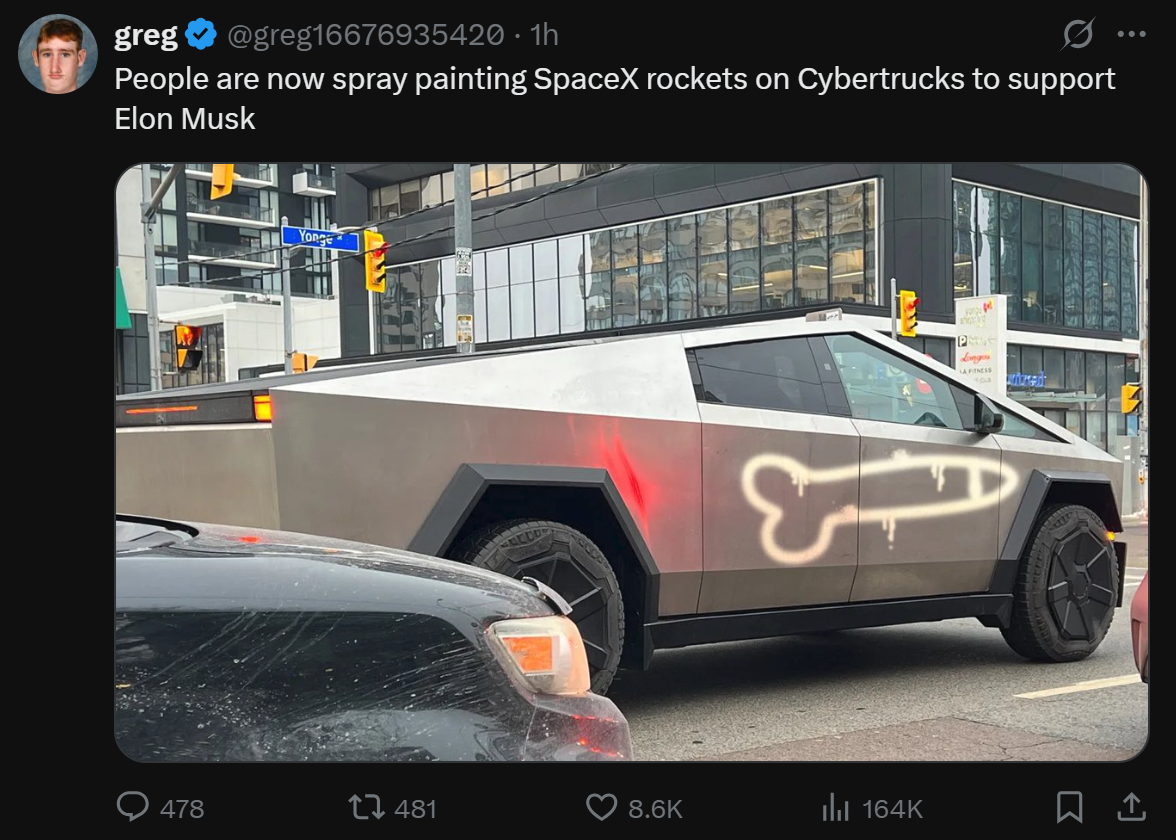Screen dimensions: 1176x840
Task: Click the 164K views count
Action: click(x=892, y=808)
